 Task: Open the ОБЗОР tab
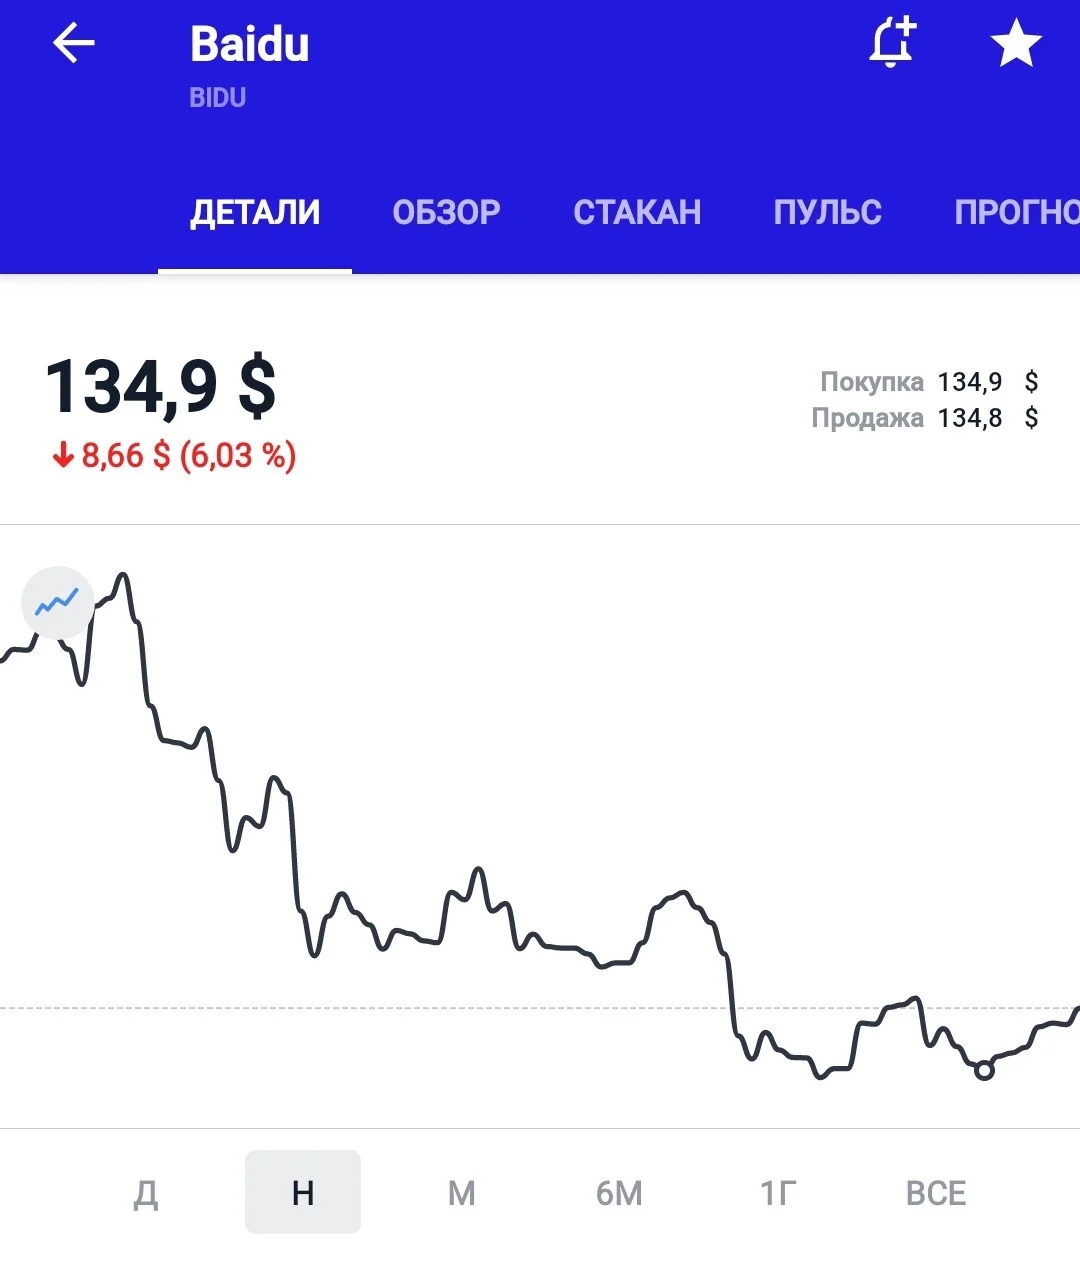coord(446,212)
